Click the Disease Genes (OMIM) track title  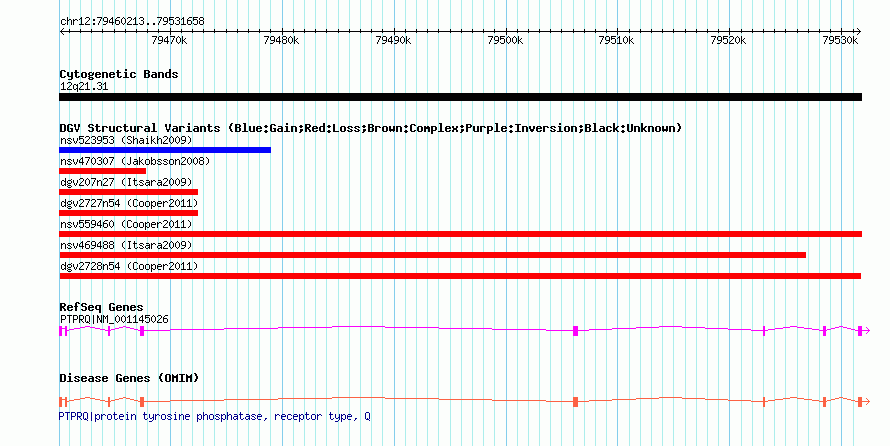click(x=129, y=378)
